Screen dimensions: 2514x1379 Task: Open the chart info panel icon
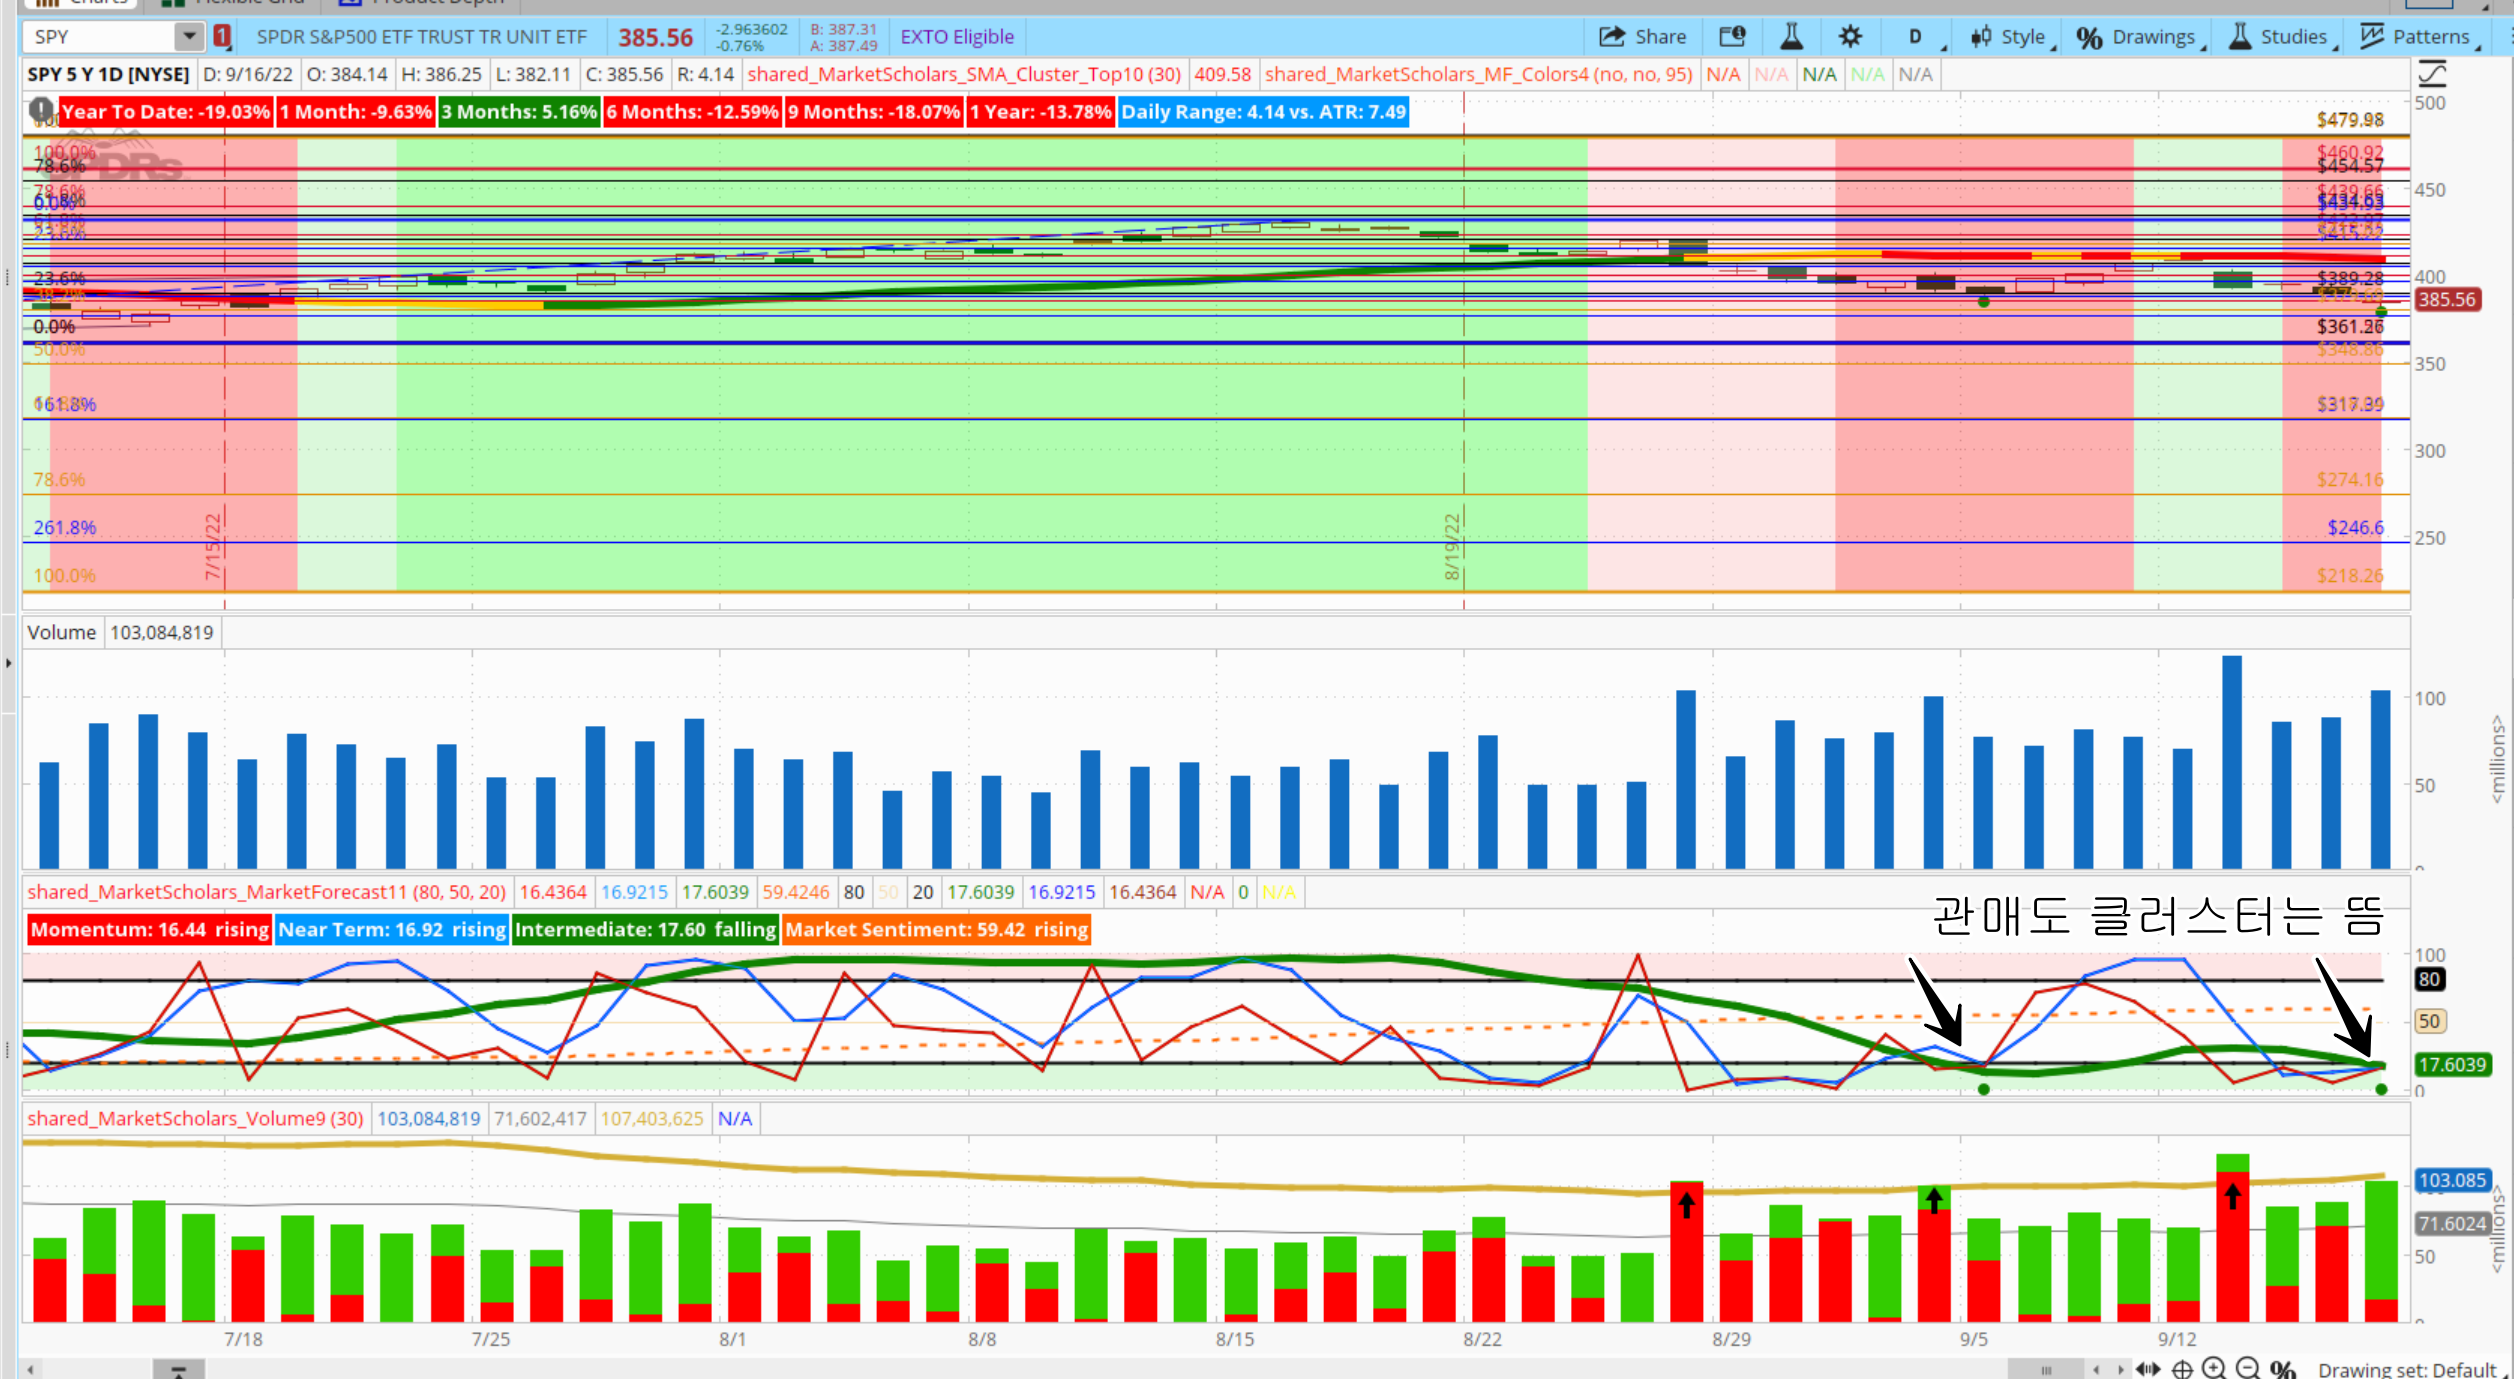1732,37
